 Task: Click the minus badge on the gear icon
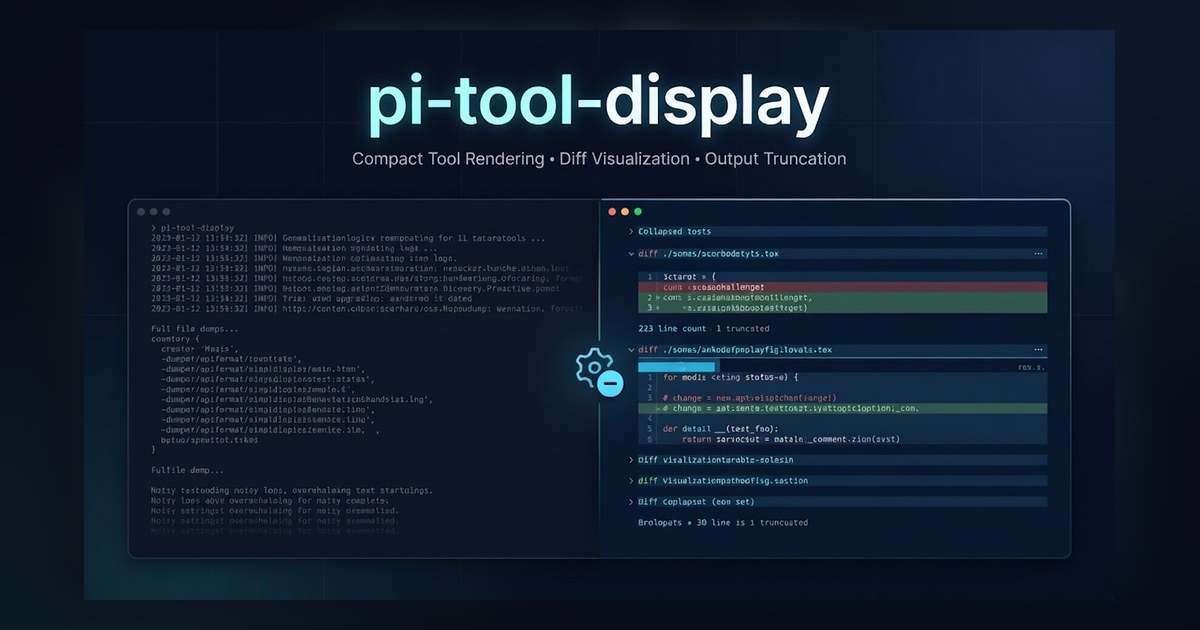611,383
